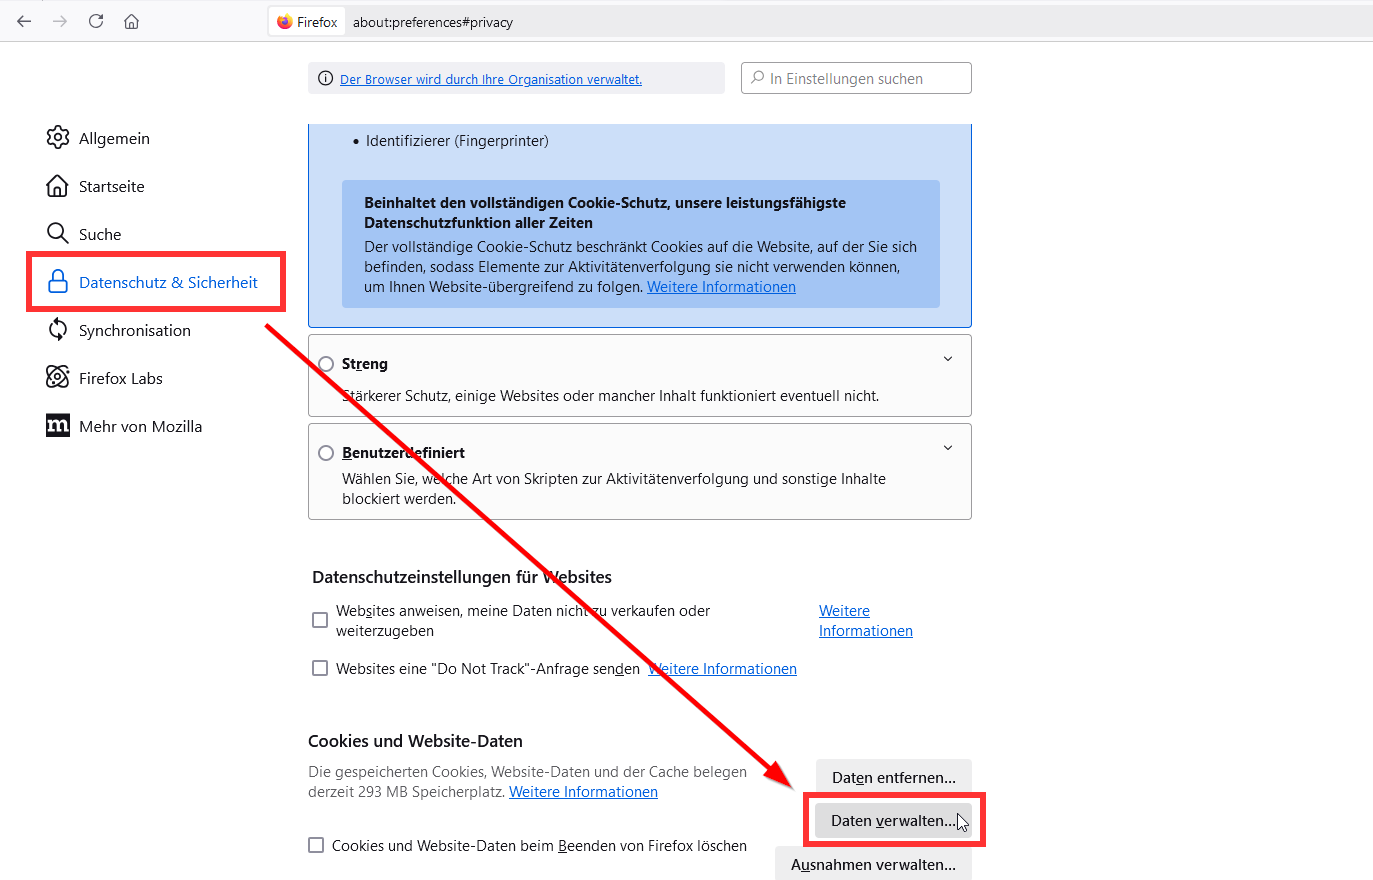Focus the 'In Einstellungen suchen' field
The width and height of the screenshot is (1373, 880).
point(856,78)
